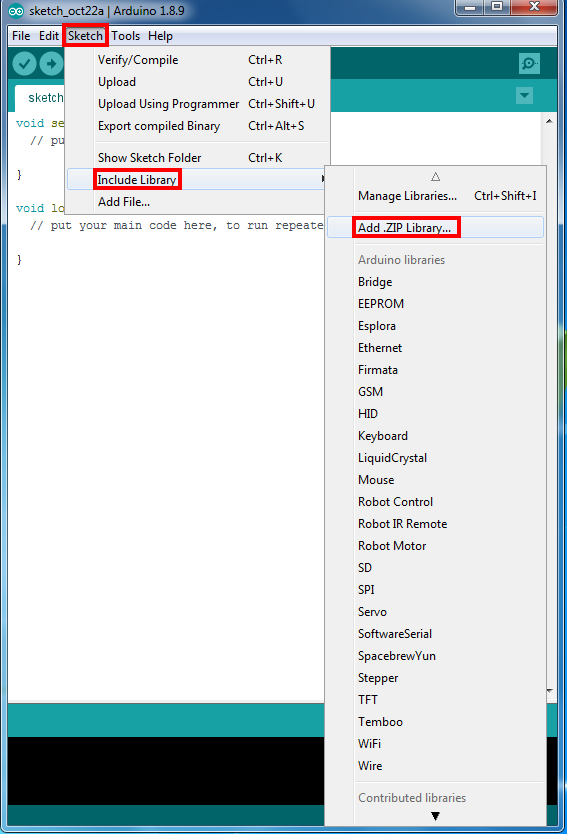Open the Help menu

(160, 36)
